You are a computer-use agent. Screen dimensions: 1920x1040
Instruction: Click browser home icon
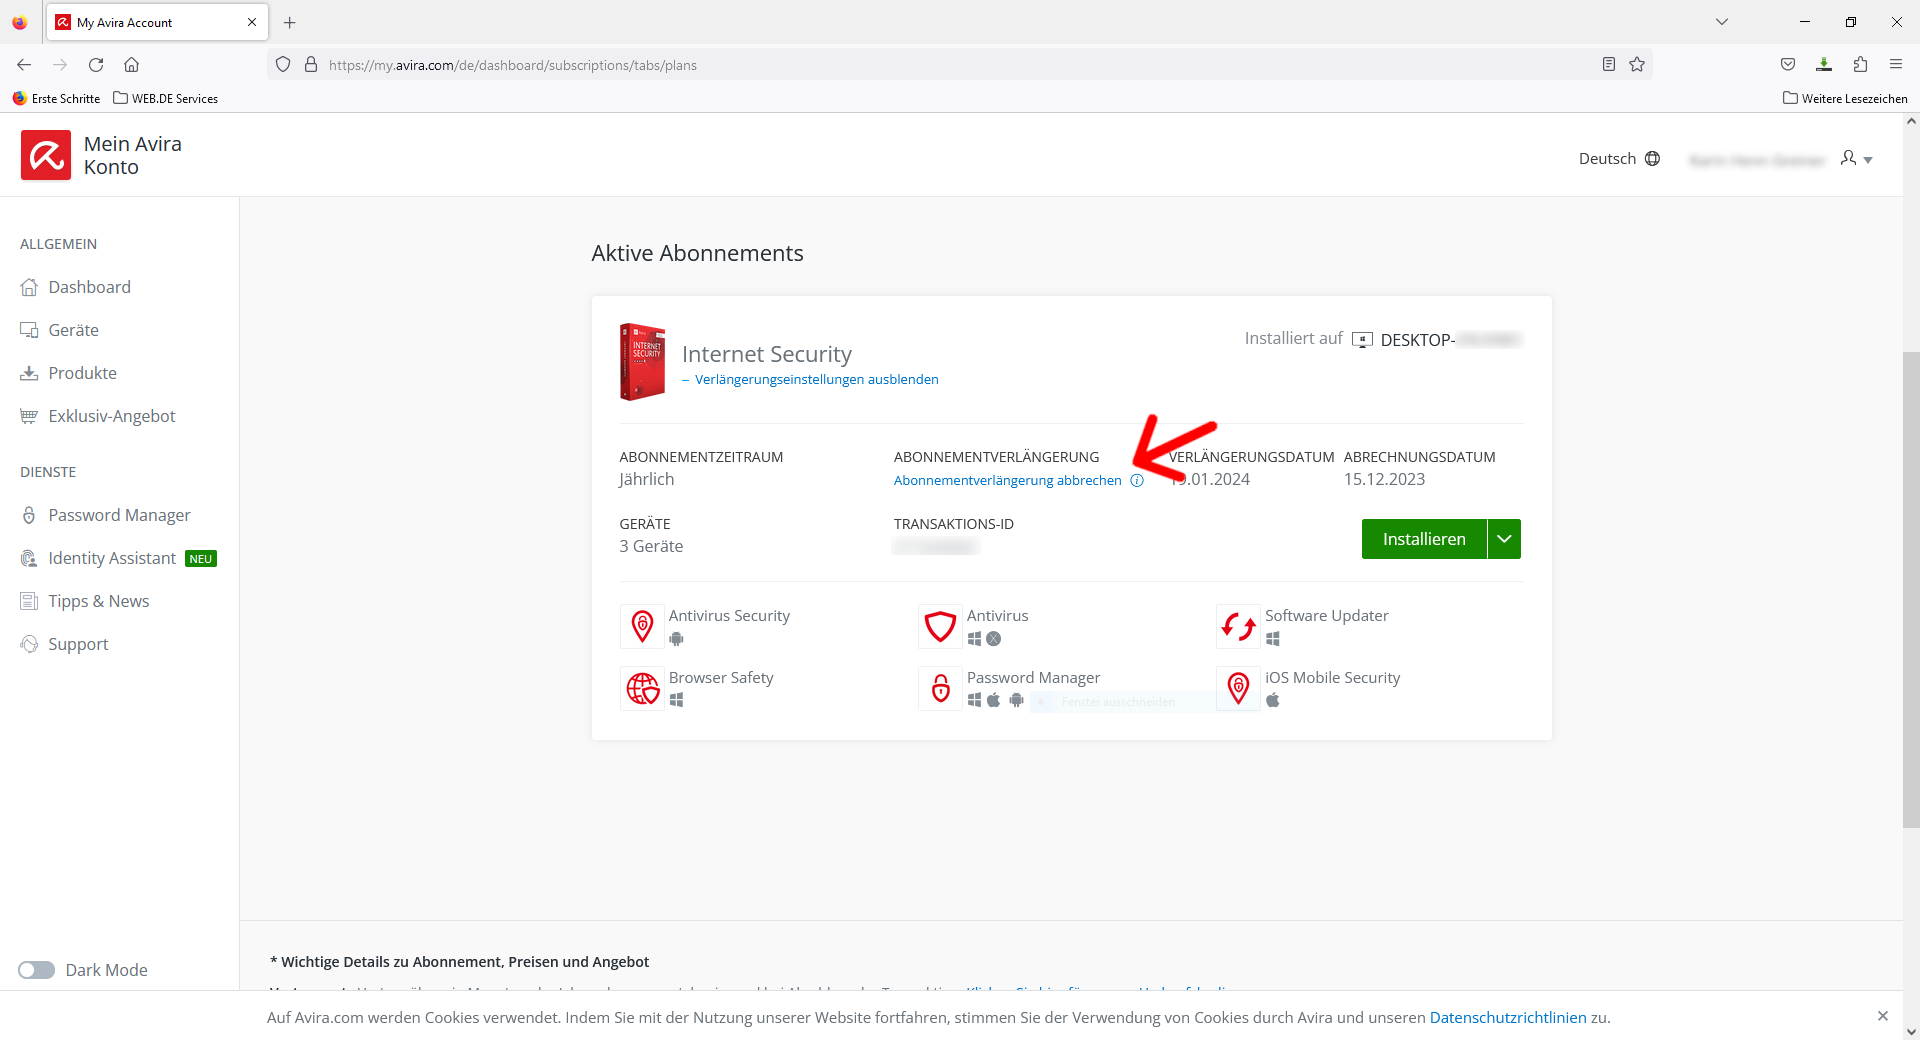pyautogui.click(x=131, y=65)
